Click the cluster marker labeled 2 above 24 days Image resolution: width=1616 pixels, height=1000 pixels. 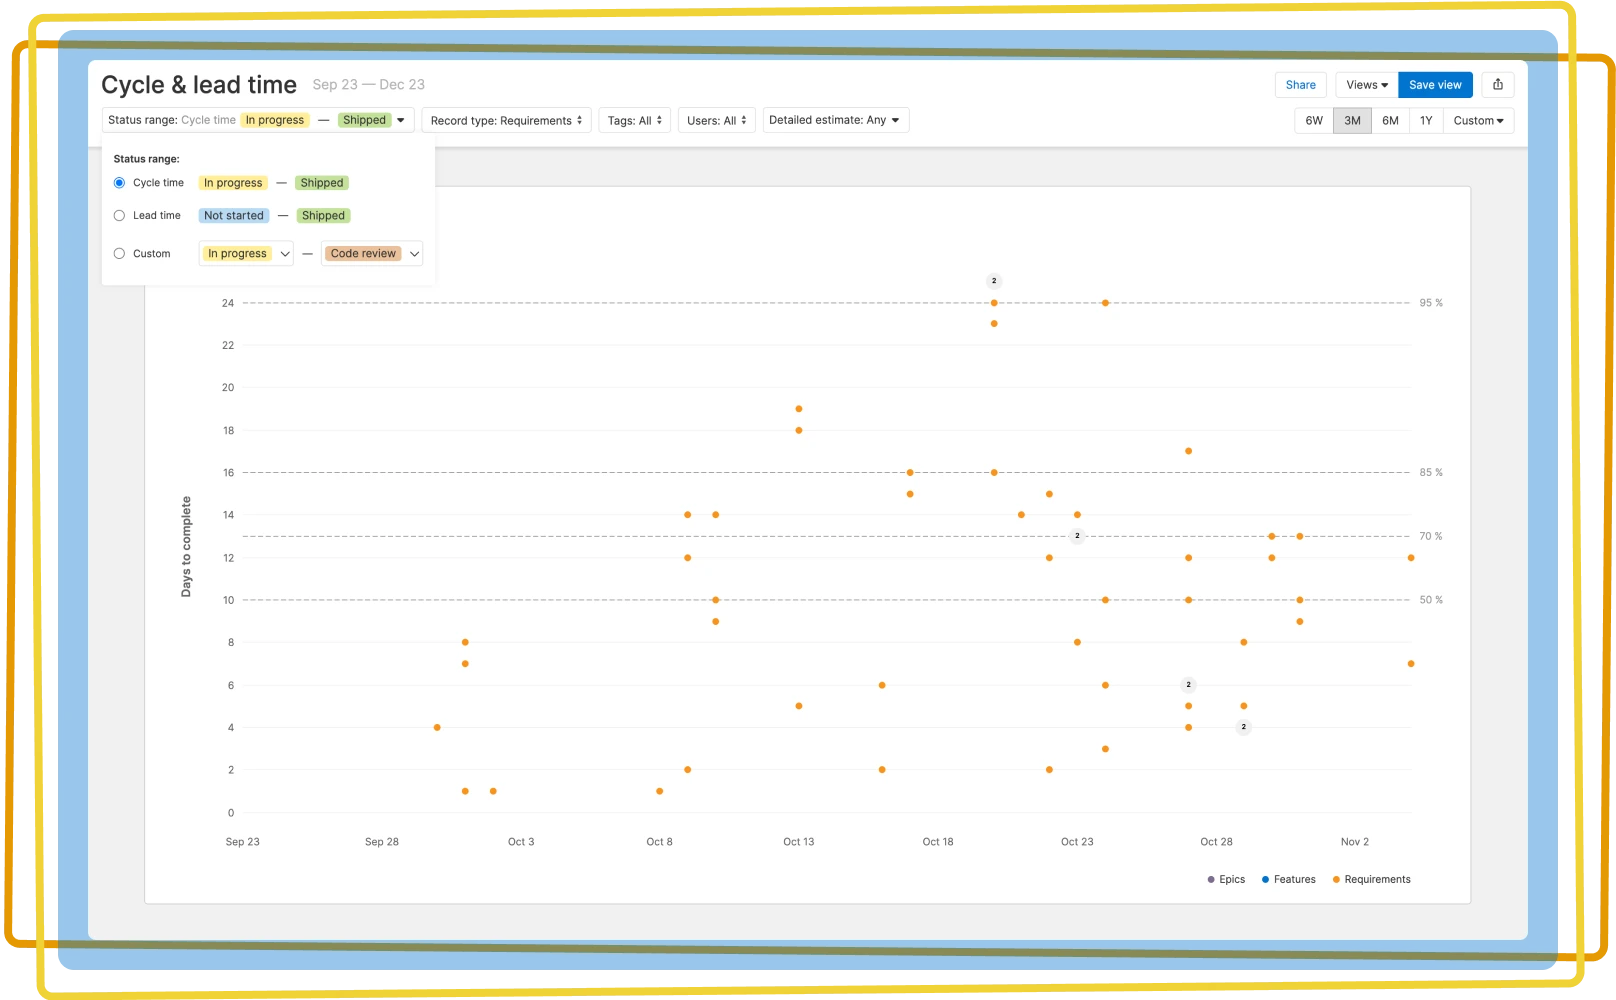click(994, 281)
